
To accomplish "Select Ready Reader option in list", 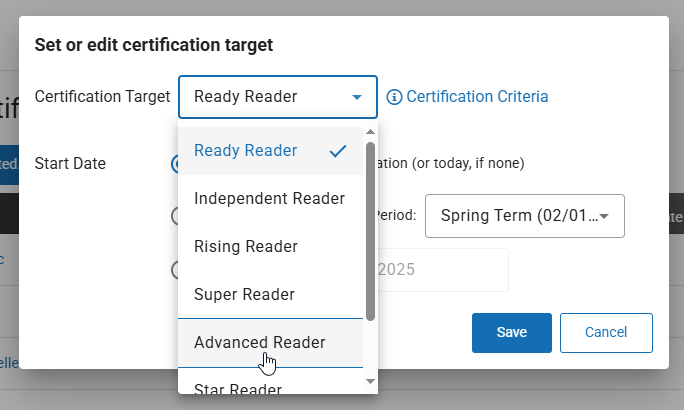I will [x=270, y=151].
